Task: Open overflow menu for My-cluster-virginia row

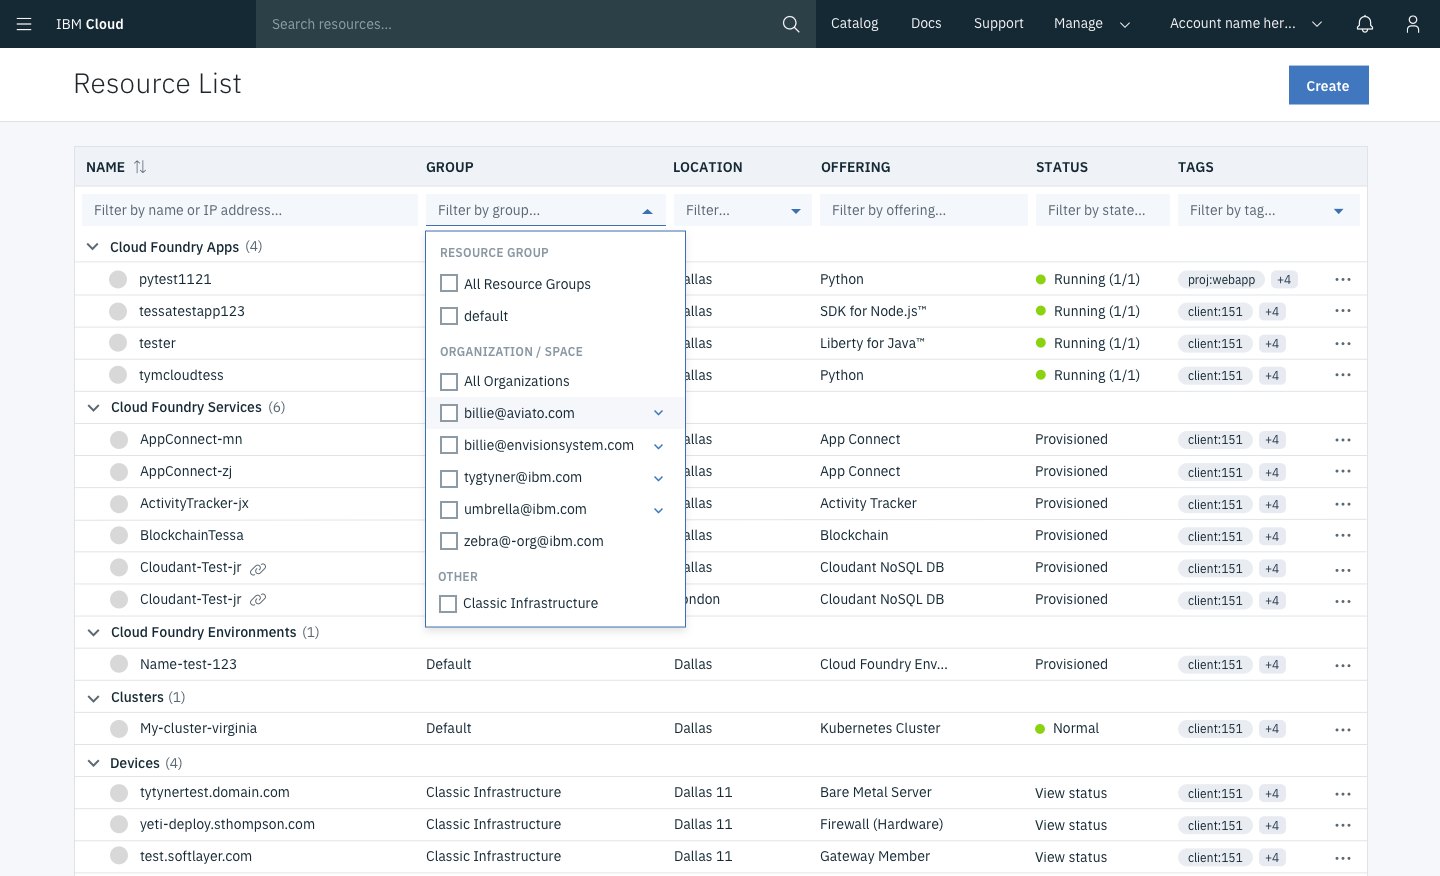Action: [x=1343, y=728]
